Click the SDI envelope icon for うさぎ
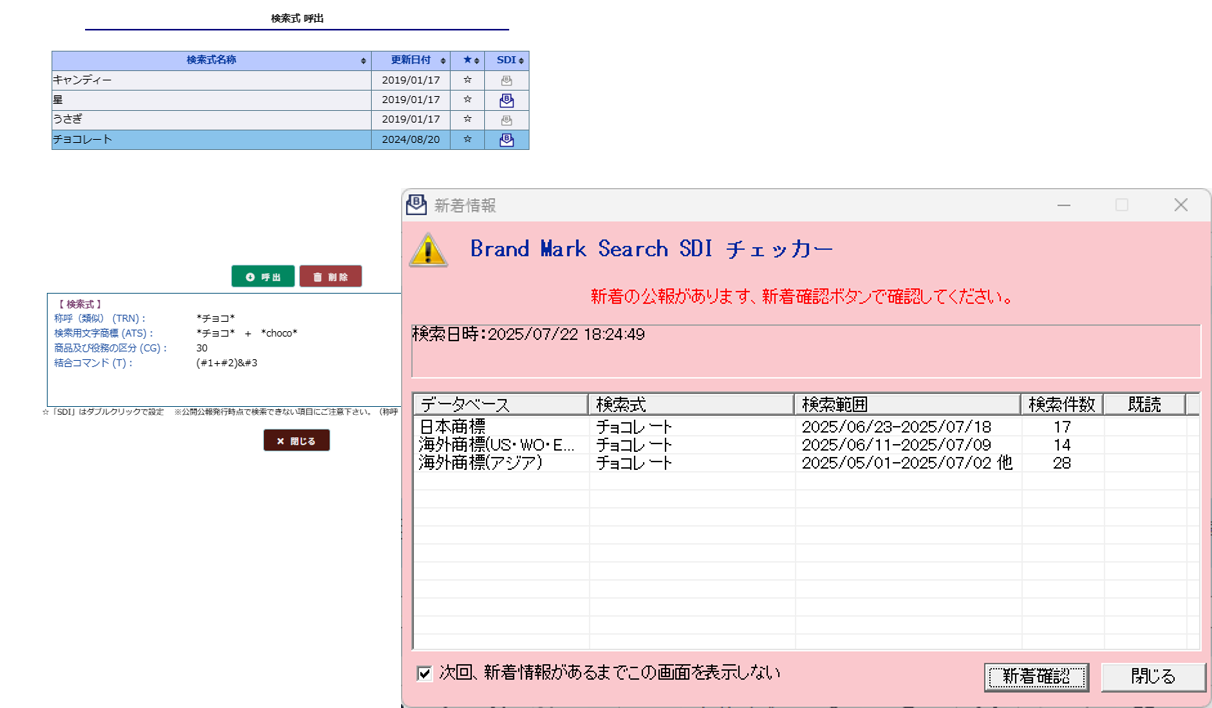 coord(506,120)
